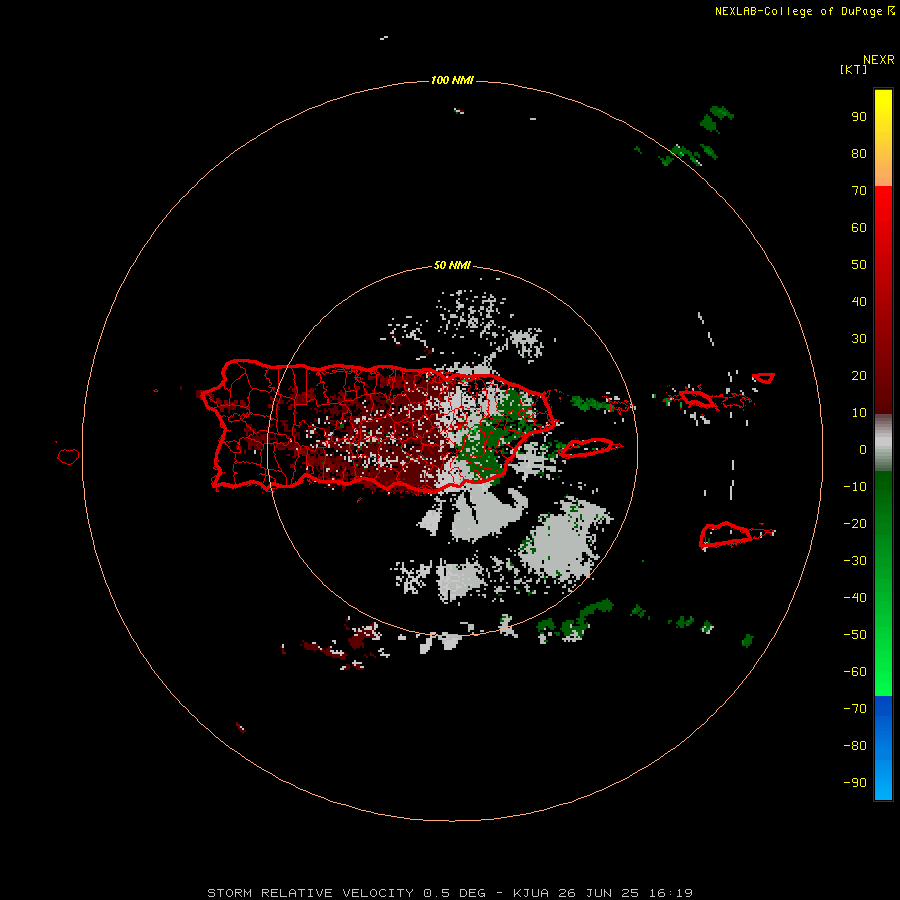Click the 30 value on velocity scale
This screenshot has width=900, height=900.
(859, 339)
